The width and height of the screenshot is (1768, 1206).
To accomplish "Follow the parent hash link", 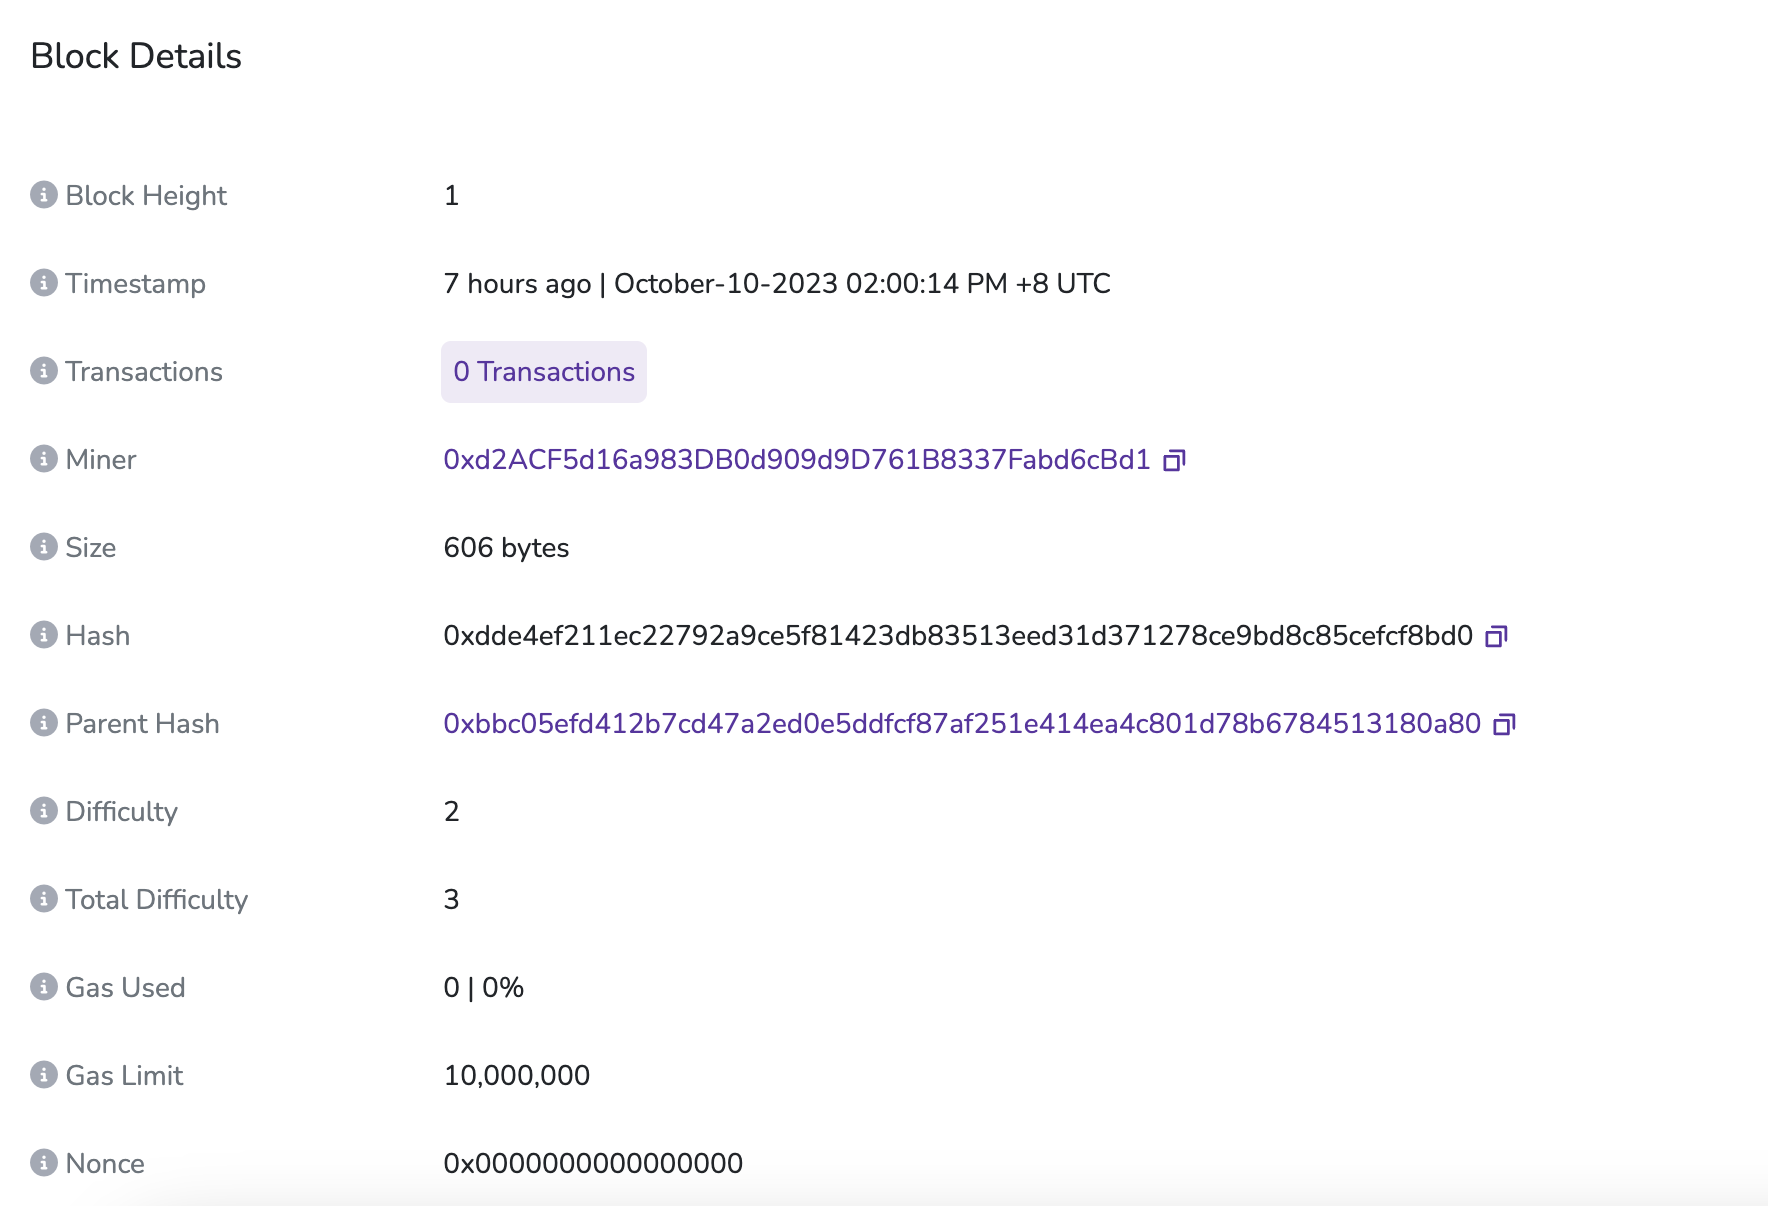I will (x=961, y=724).
